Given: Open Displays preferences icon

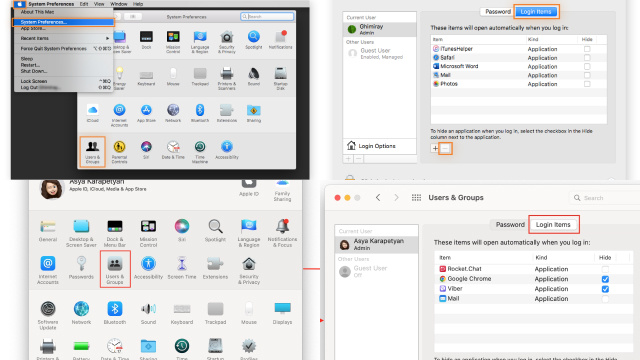Looking at the screenshot, I should [x=282, y=313].
